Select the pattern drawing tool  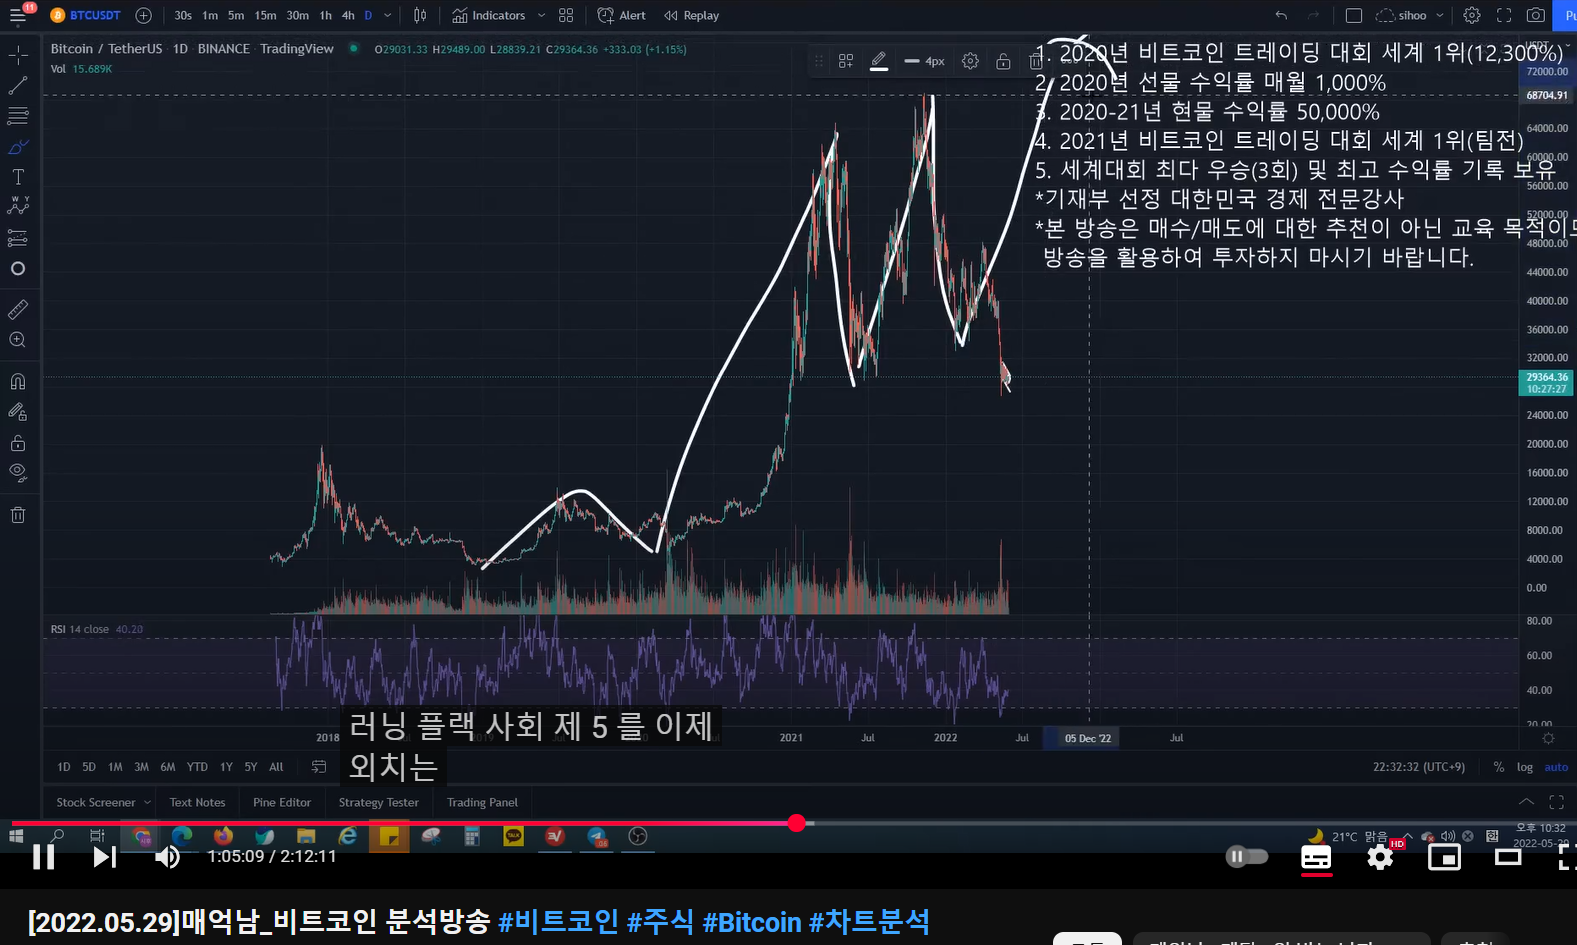pyautogui.click(x=18, y=206)
